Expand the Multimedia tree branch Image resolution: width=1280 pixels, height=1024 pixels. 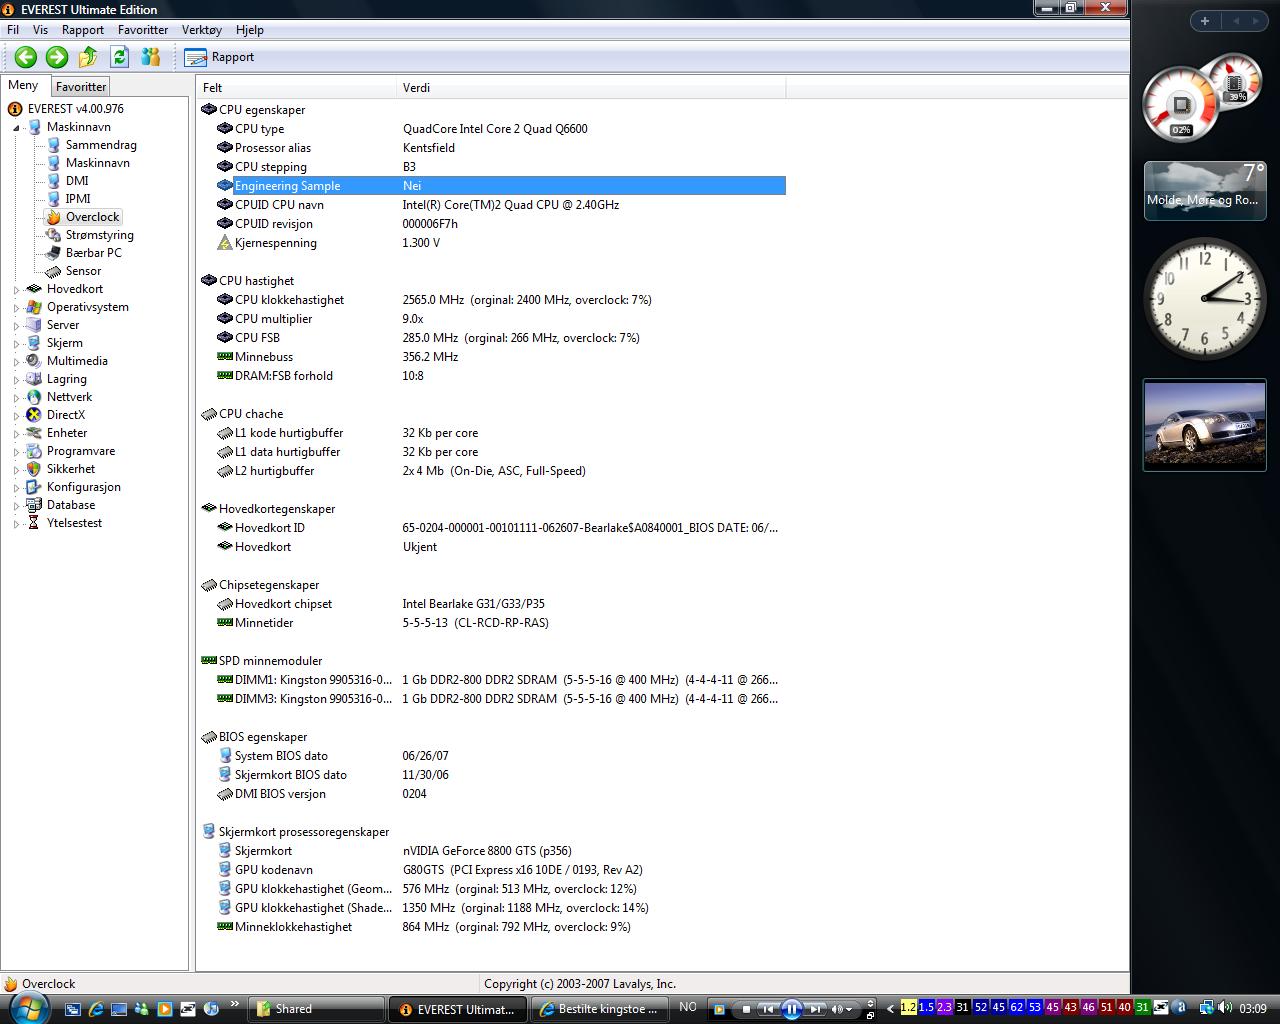[17, 362]
